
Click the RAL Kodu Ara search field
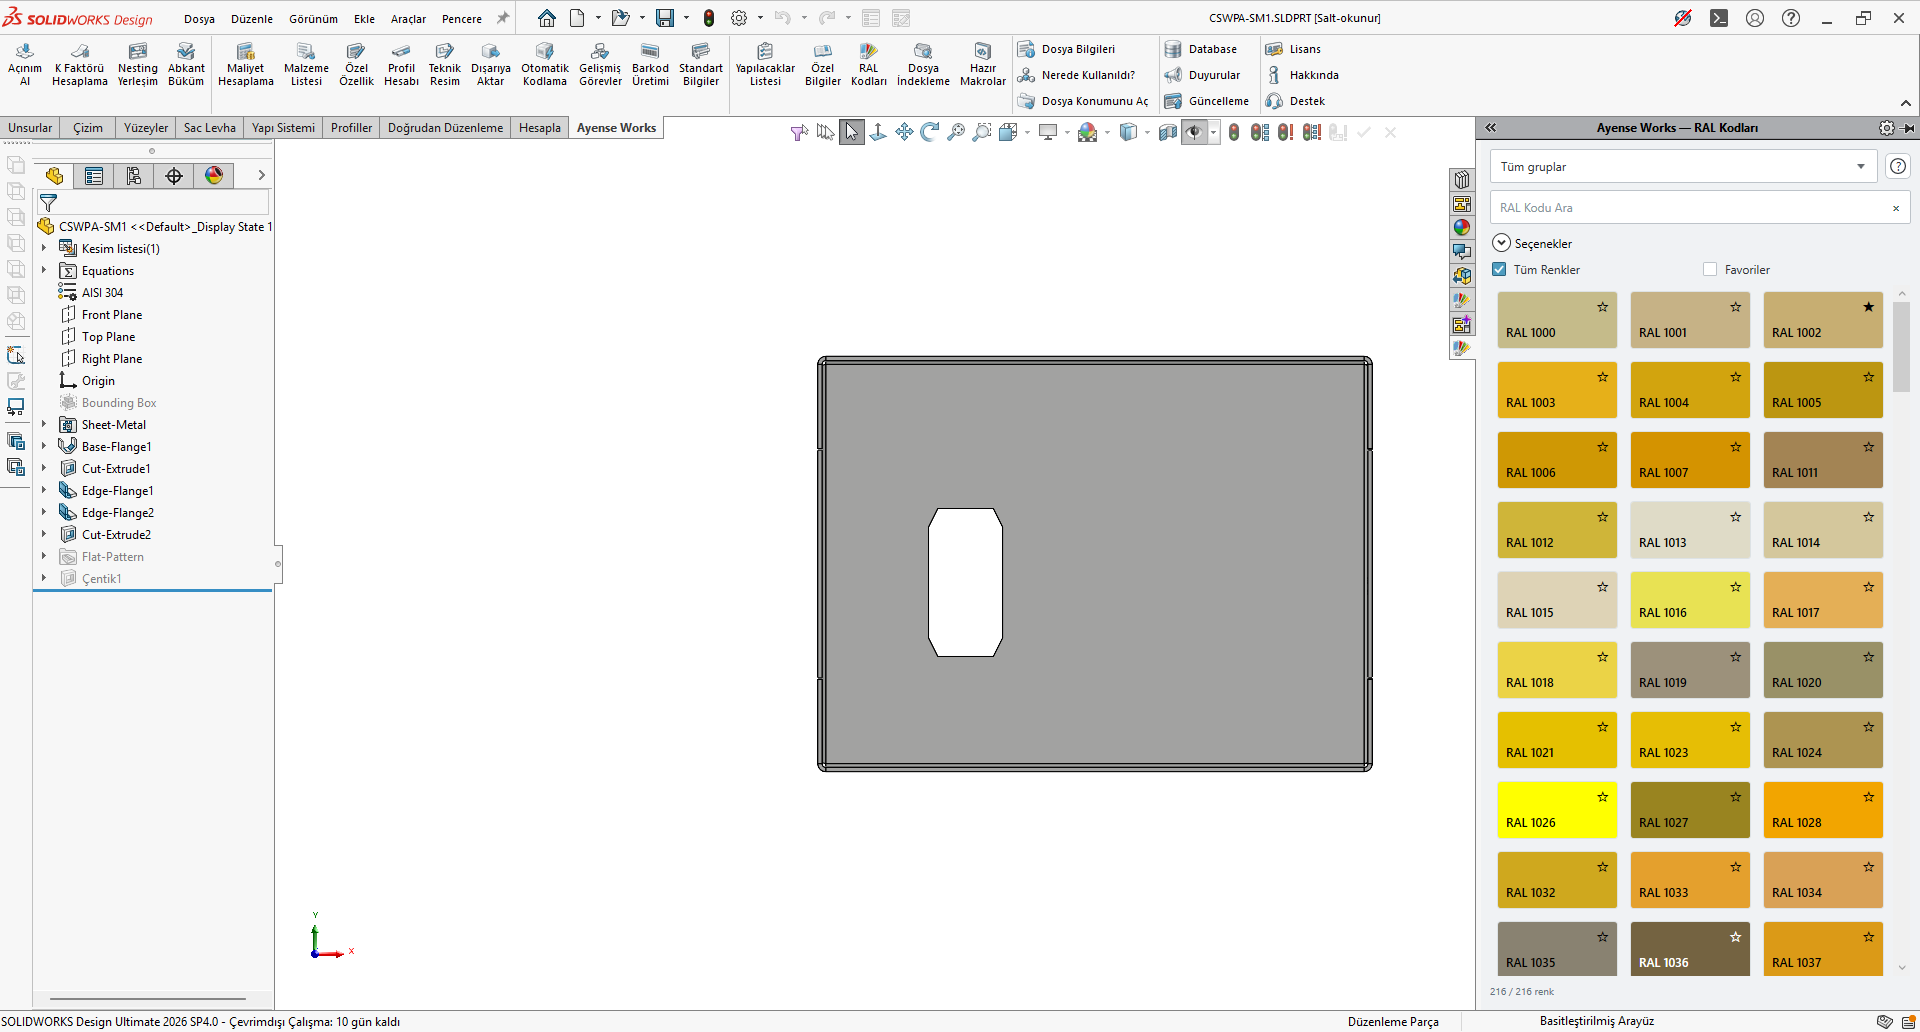point(1690,208)
